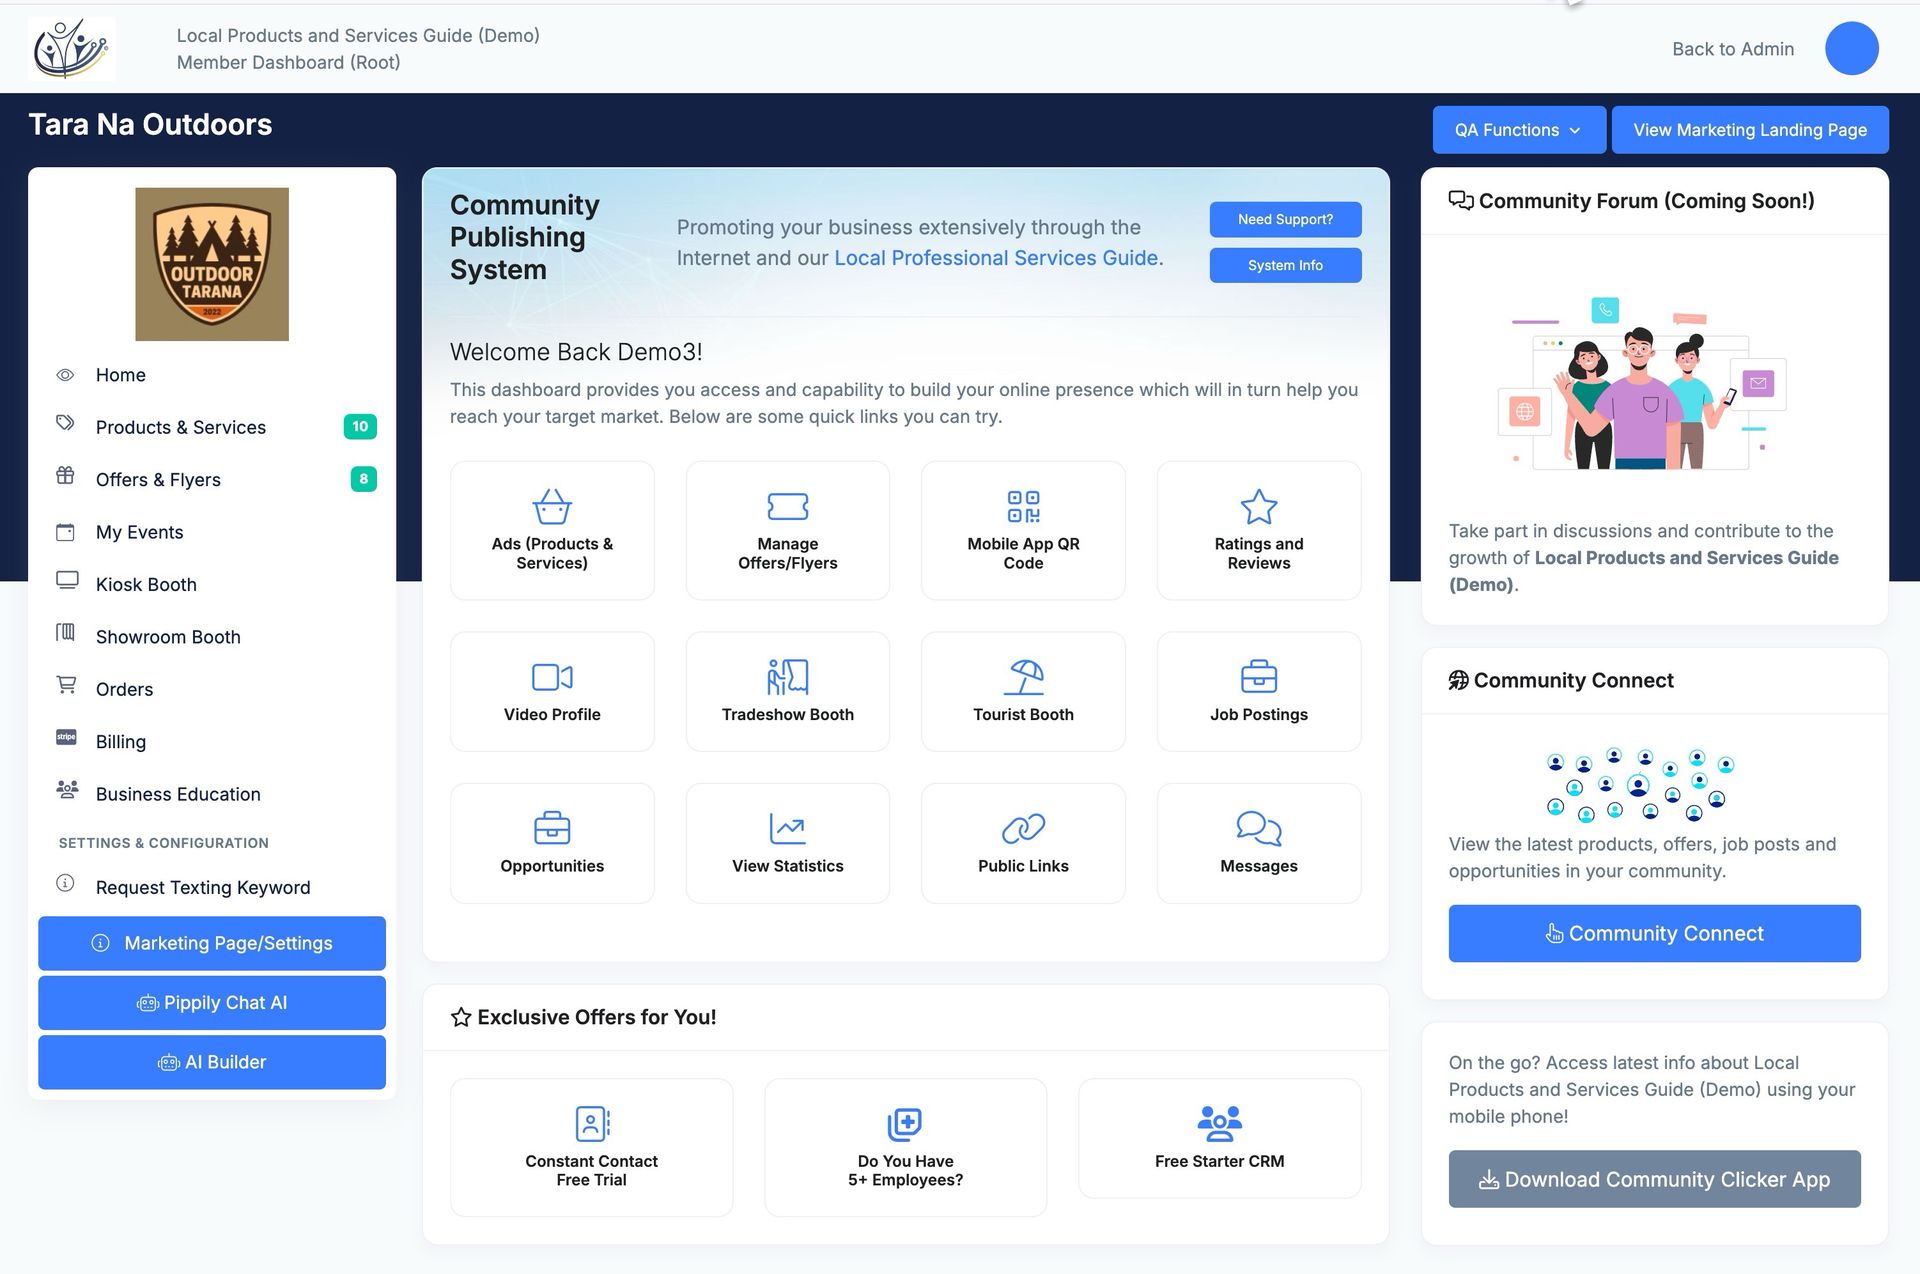Click the Tradeshow Booth icon

(787, 677)
